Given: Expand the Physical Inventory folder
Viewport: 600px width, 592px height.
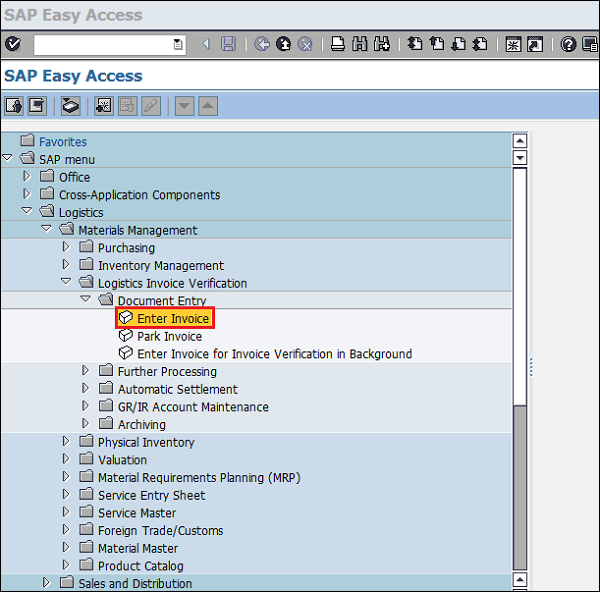Looking at the screenshot, I should click(66, 441).
